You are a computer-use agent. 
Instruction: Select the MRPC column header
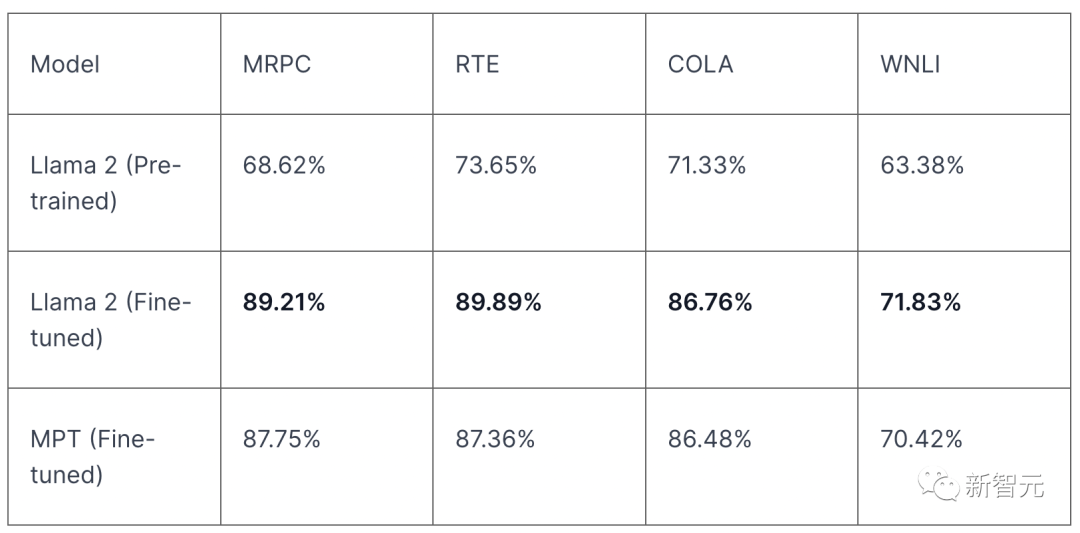[x=277, y=64]
